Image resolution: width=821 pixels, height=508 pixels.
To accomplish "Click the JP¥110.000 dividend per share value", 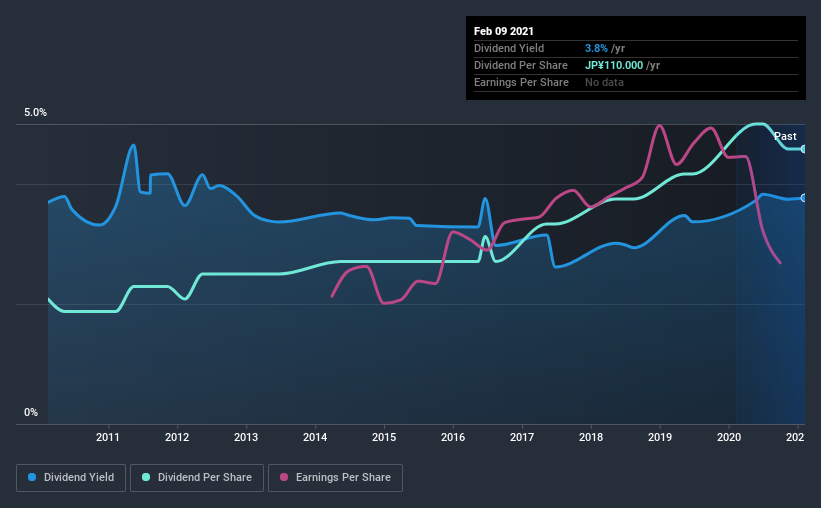I will [614, 65].
